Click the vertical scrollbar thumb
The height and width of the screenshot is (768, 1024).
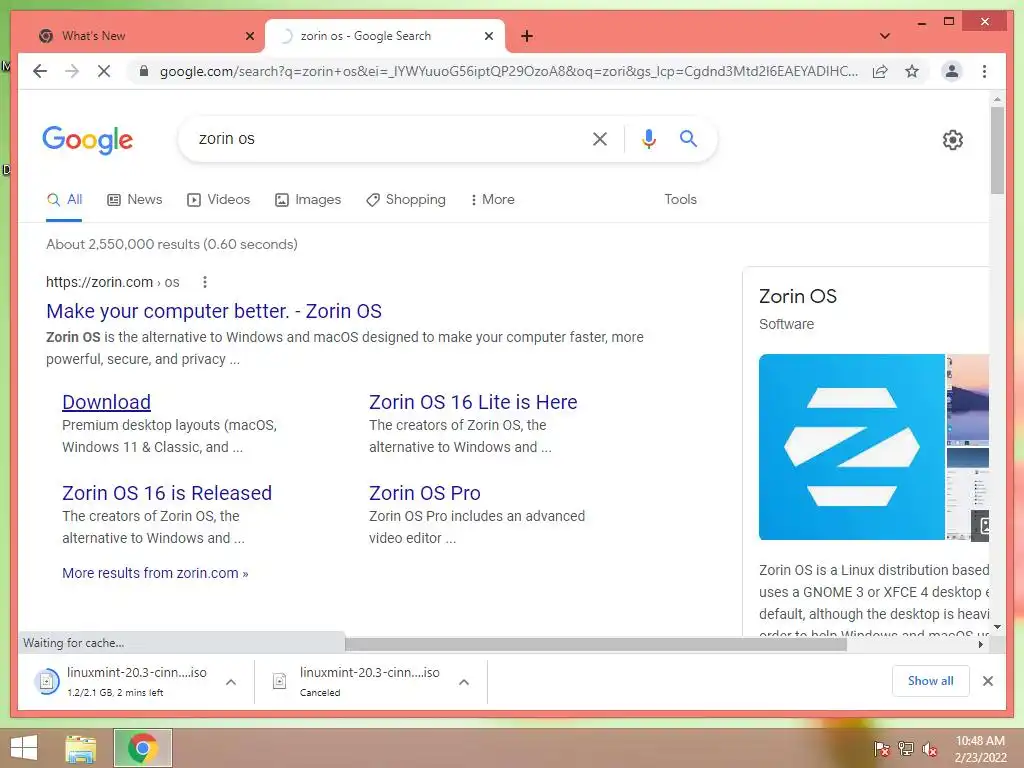[997, 150]
